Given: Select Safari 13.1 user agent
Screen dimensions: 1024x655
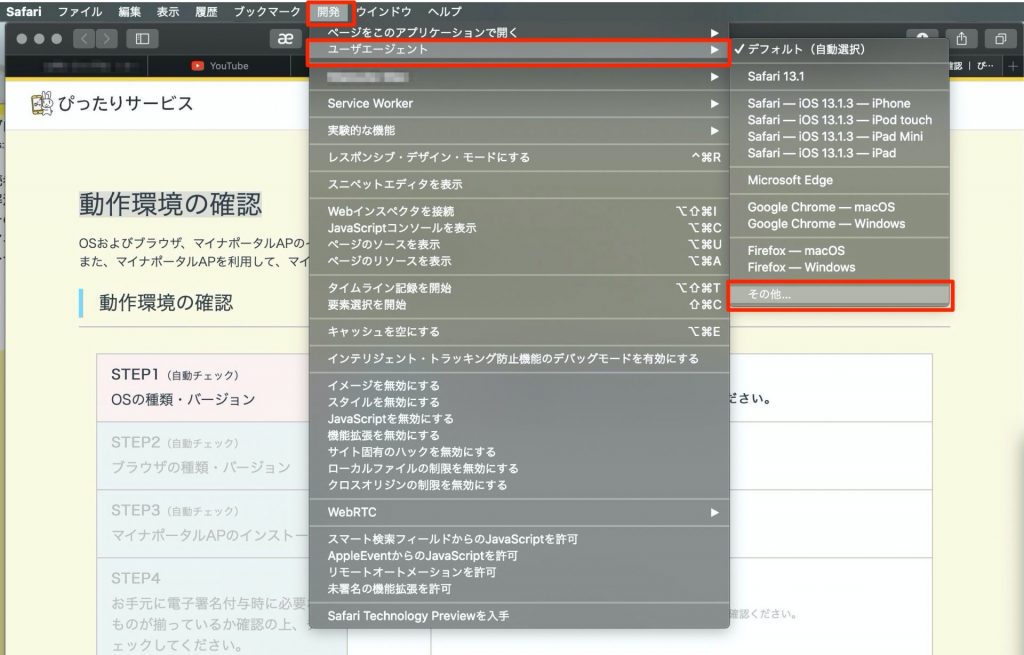Looking at the screenshot, I should (x=839, y=76).
